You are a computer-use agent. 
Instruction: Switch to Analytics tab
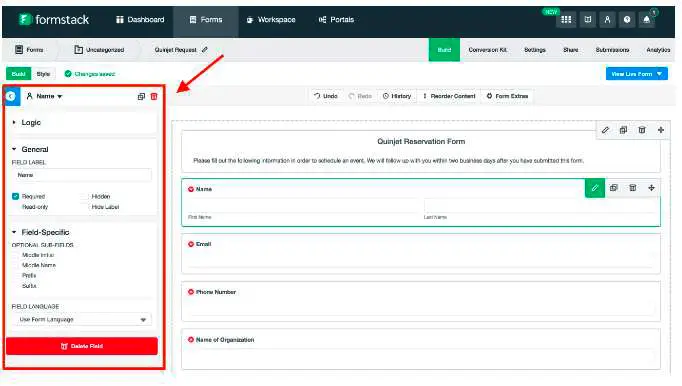tap(658, 50)
